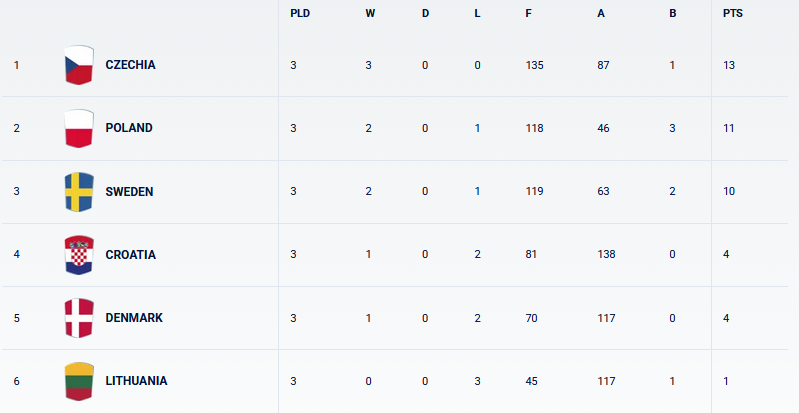The image size is (799, 413).
Task: Open the LITHUANIA team page
Action: [x=136, y=381]
